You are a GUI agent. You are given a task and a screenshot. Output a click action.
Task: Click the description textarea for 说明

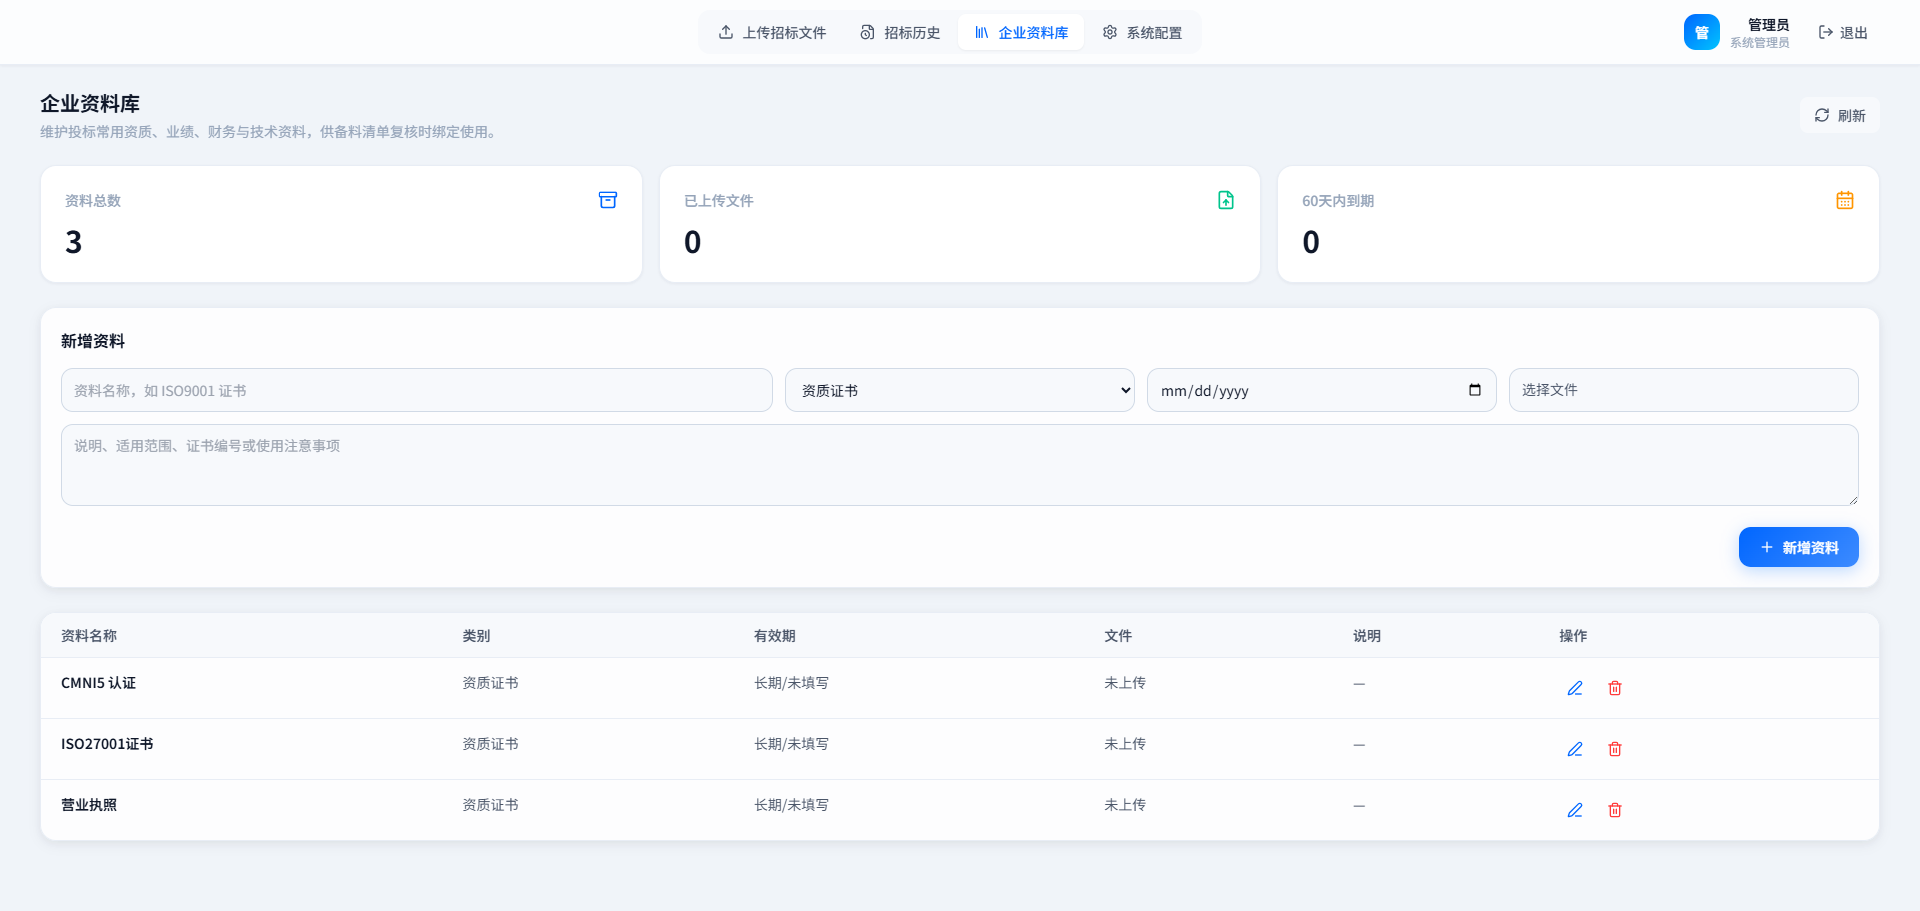[959, 465]
